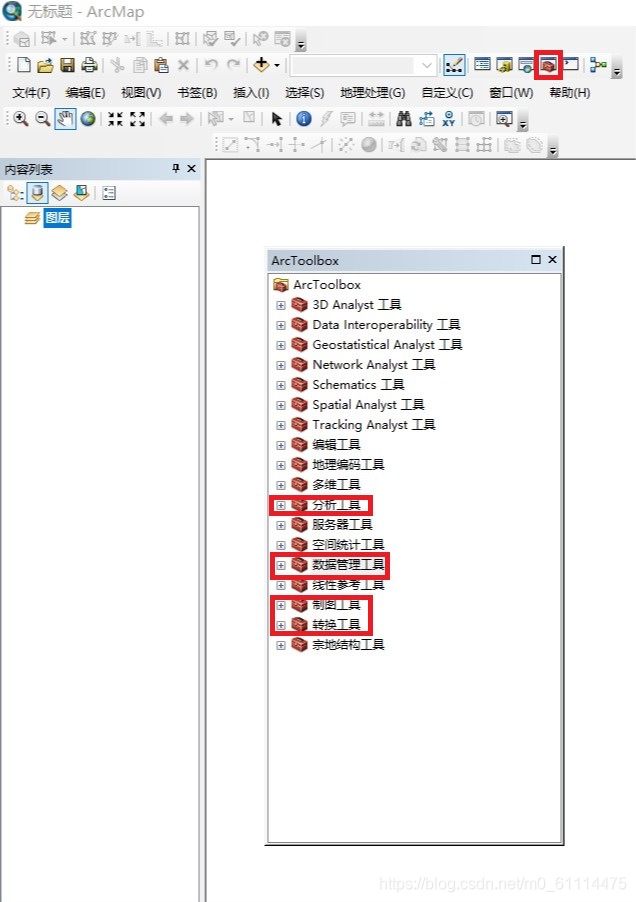Select the ArcToolbox root node
This screenshot has height=902, width=636.
point(327,285)
